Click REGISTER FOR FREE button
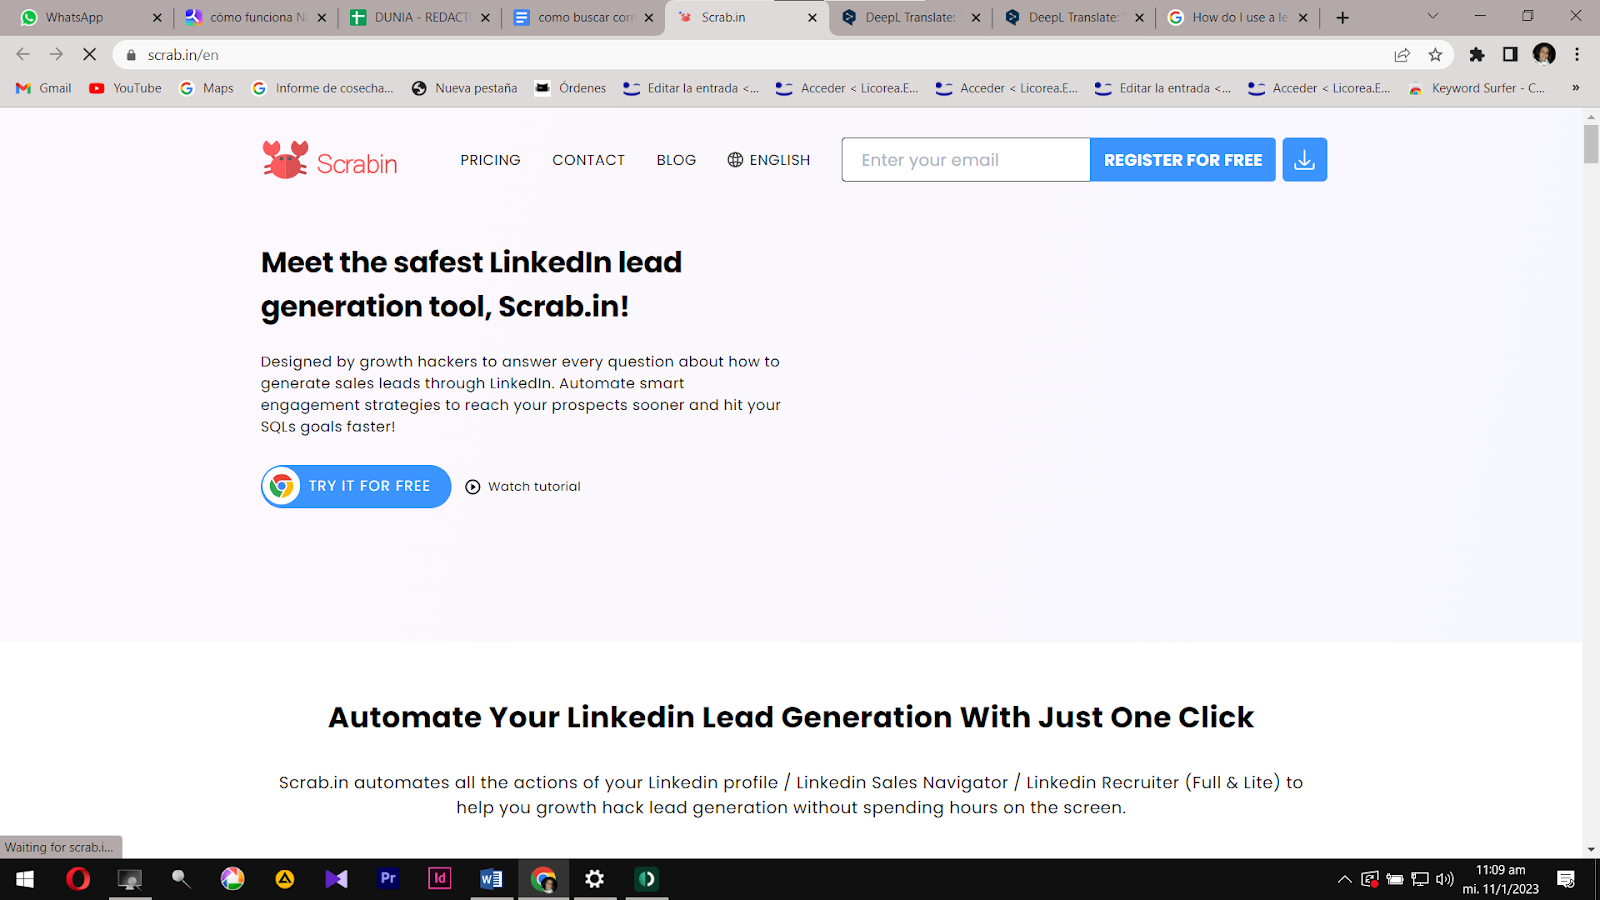The width and height of the screenshot is (1600, 900). pos(1183,160)
